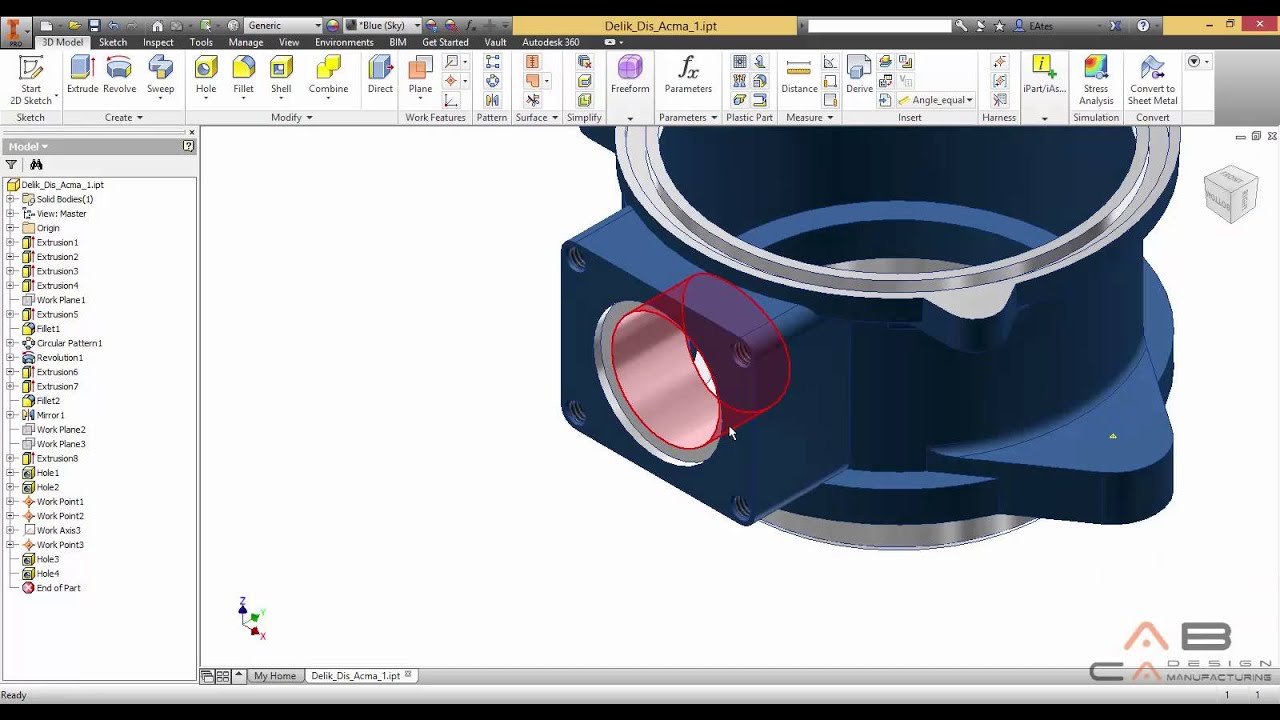Expand the Create panel dropdown
1280x720 pixels.
tap(124, 117)
